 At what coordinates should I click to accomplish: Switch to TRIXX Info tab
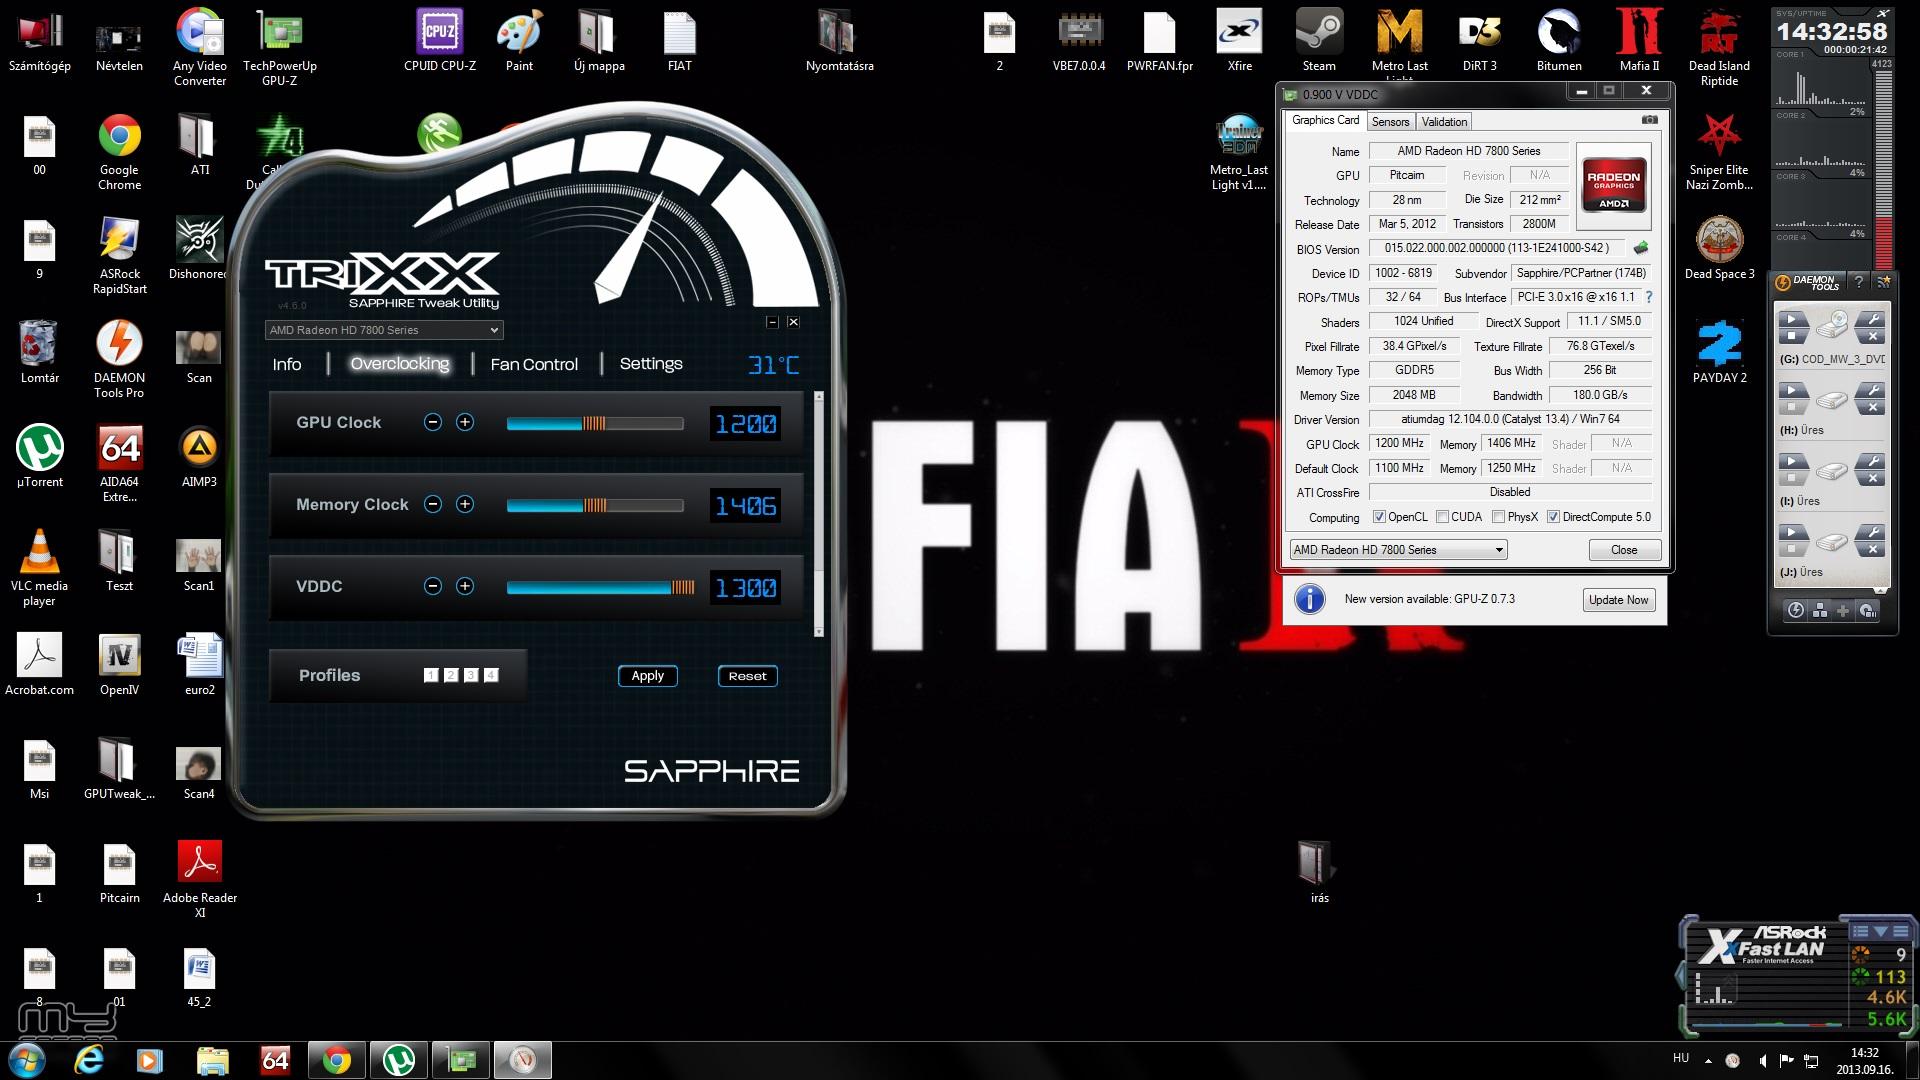coord(287,365)
